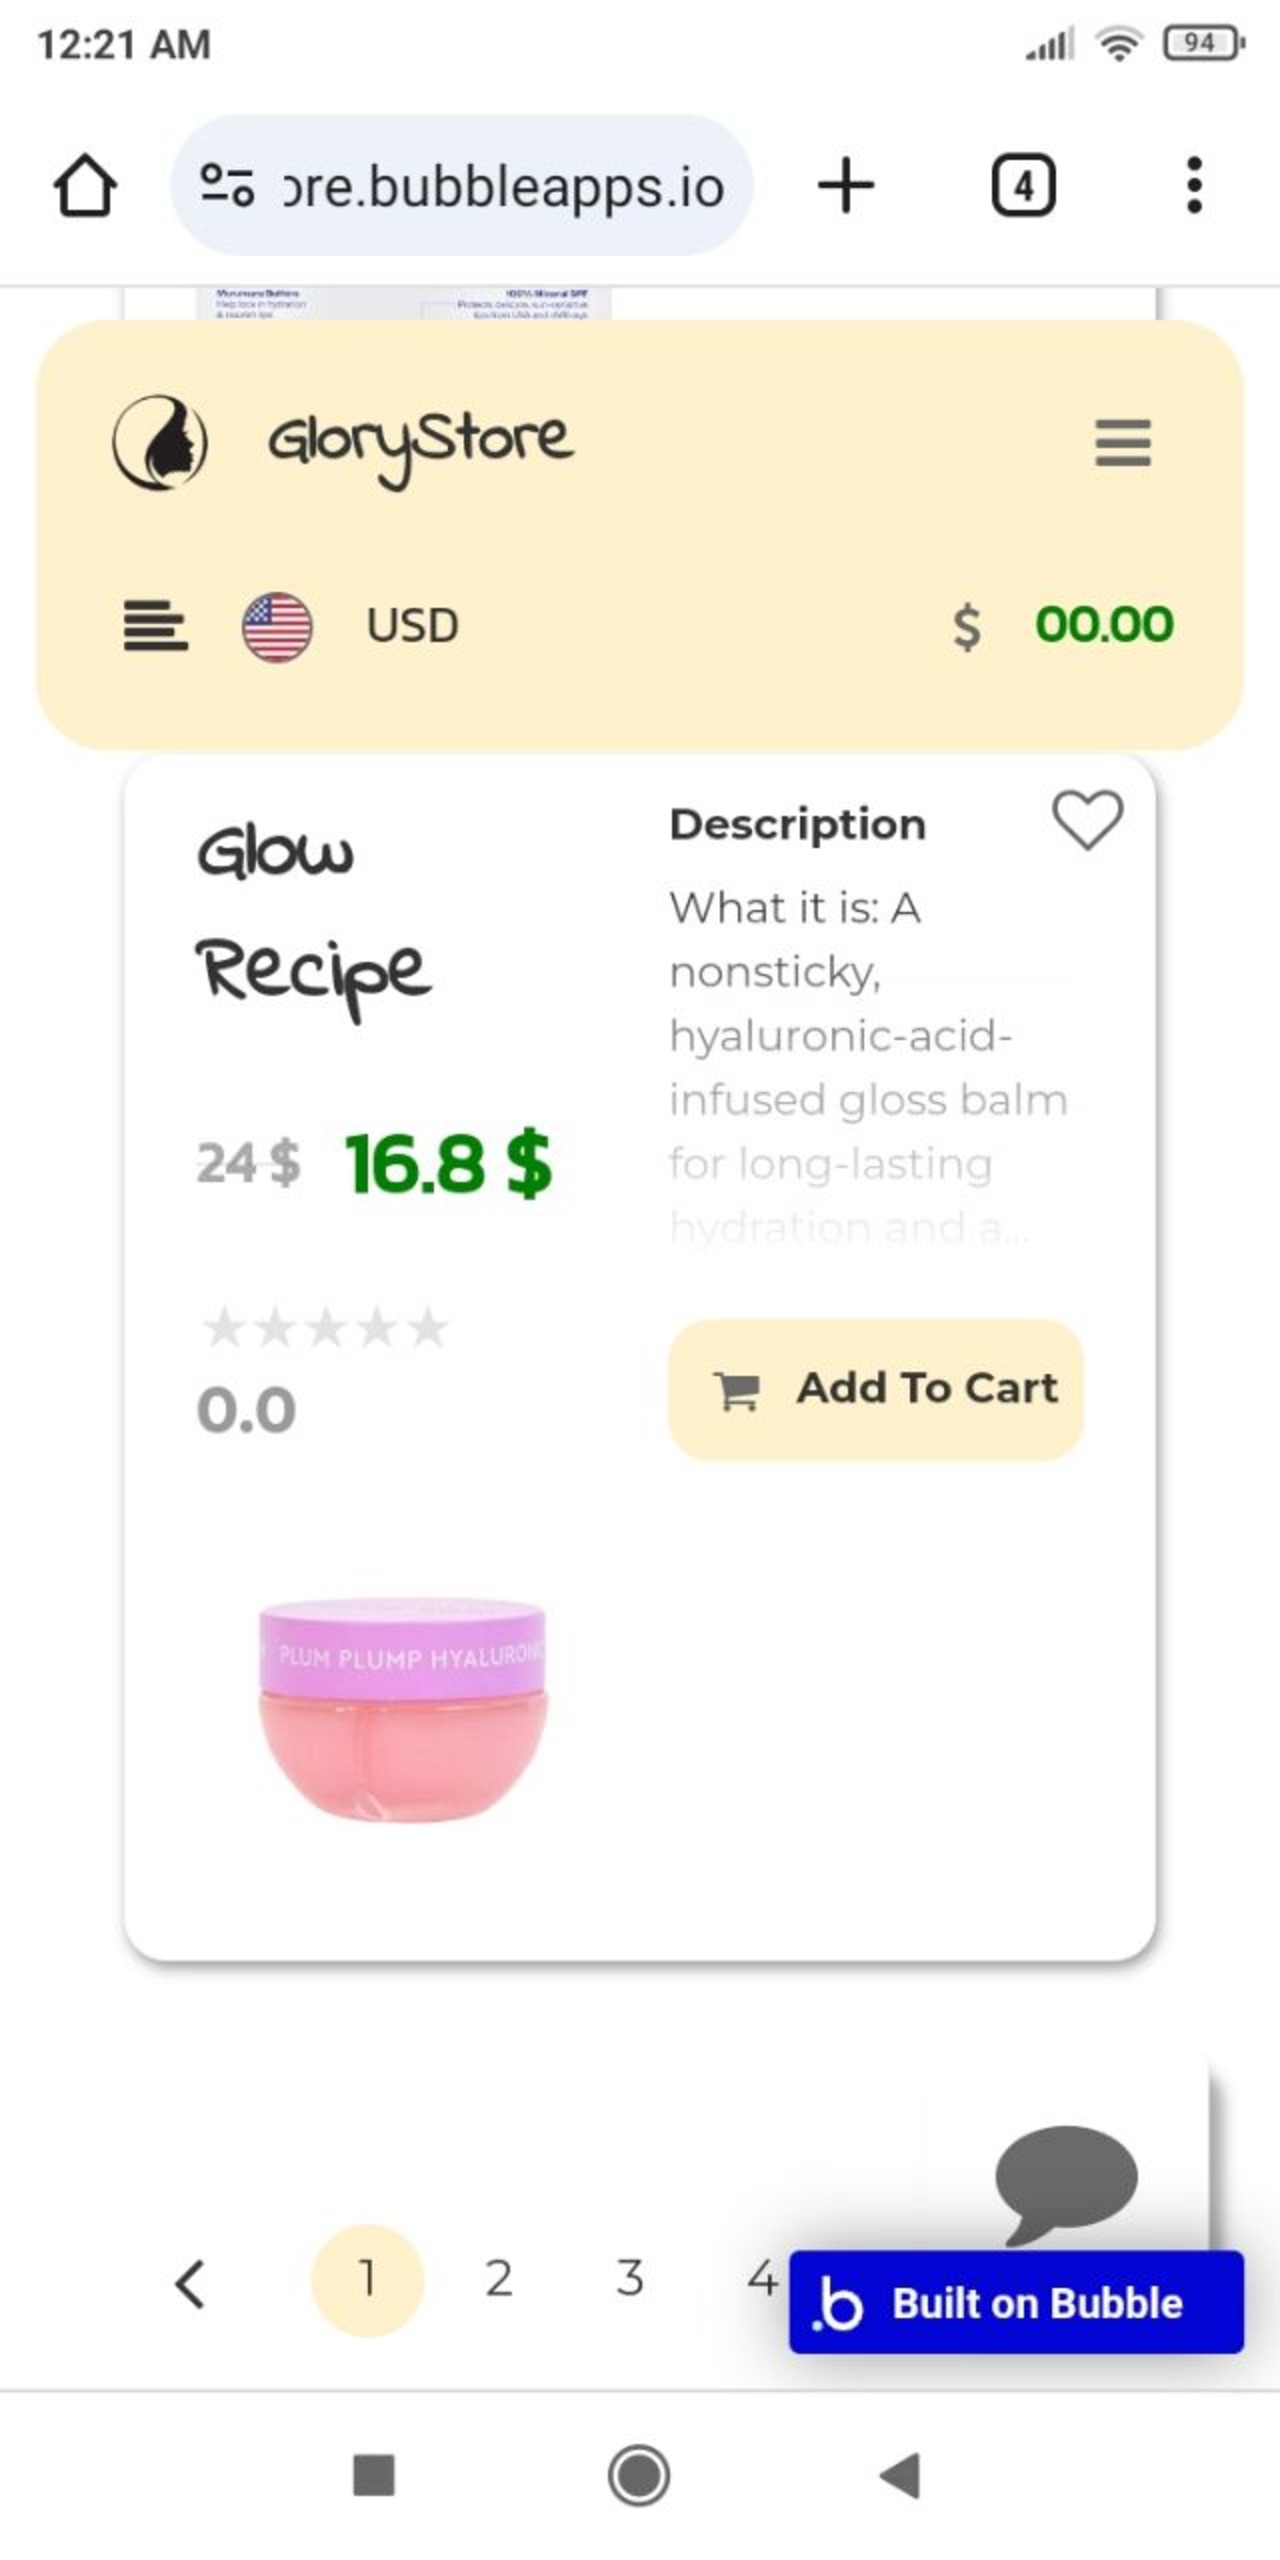Select USD currency flag selector
Screen dimensions: 1280x2560
coord(277,627)
